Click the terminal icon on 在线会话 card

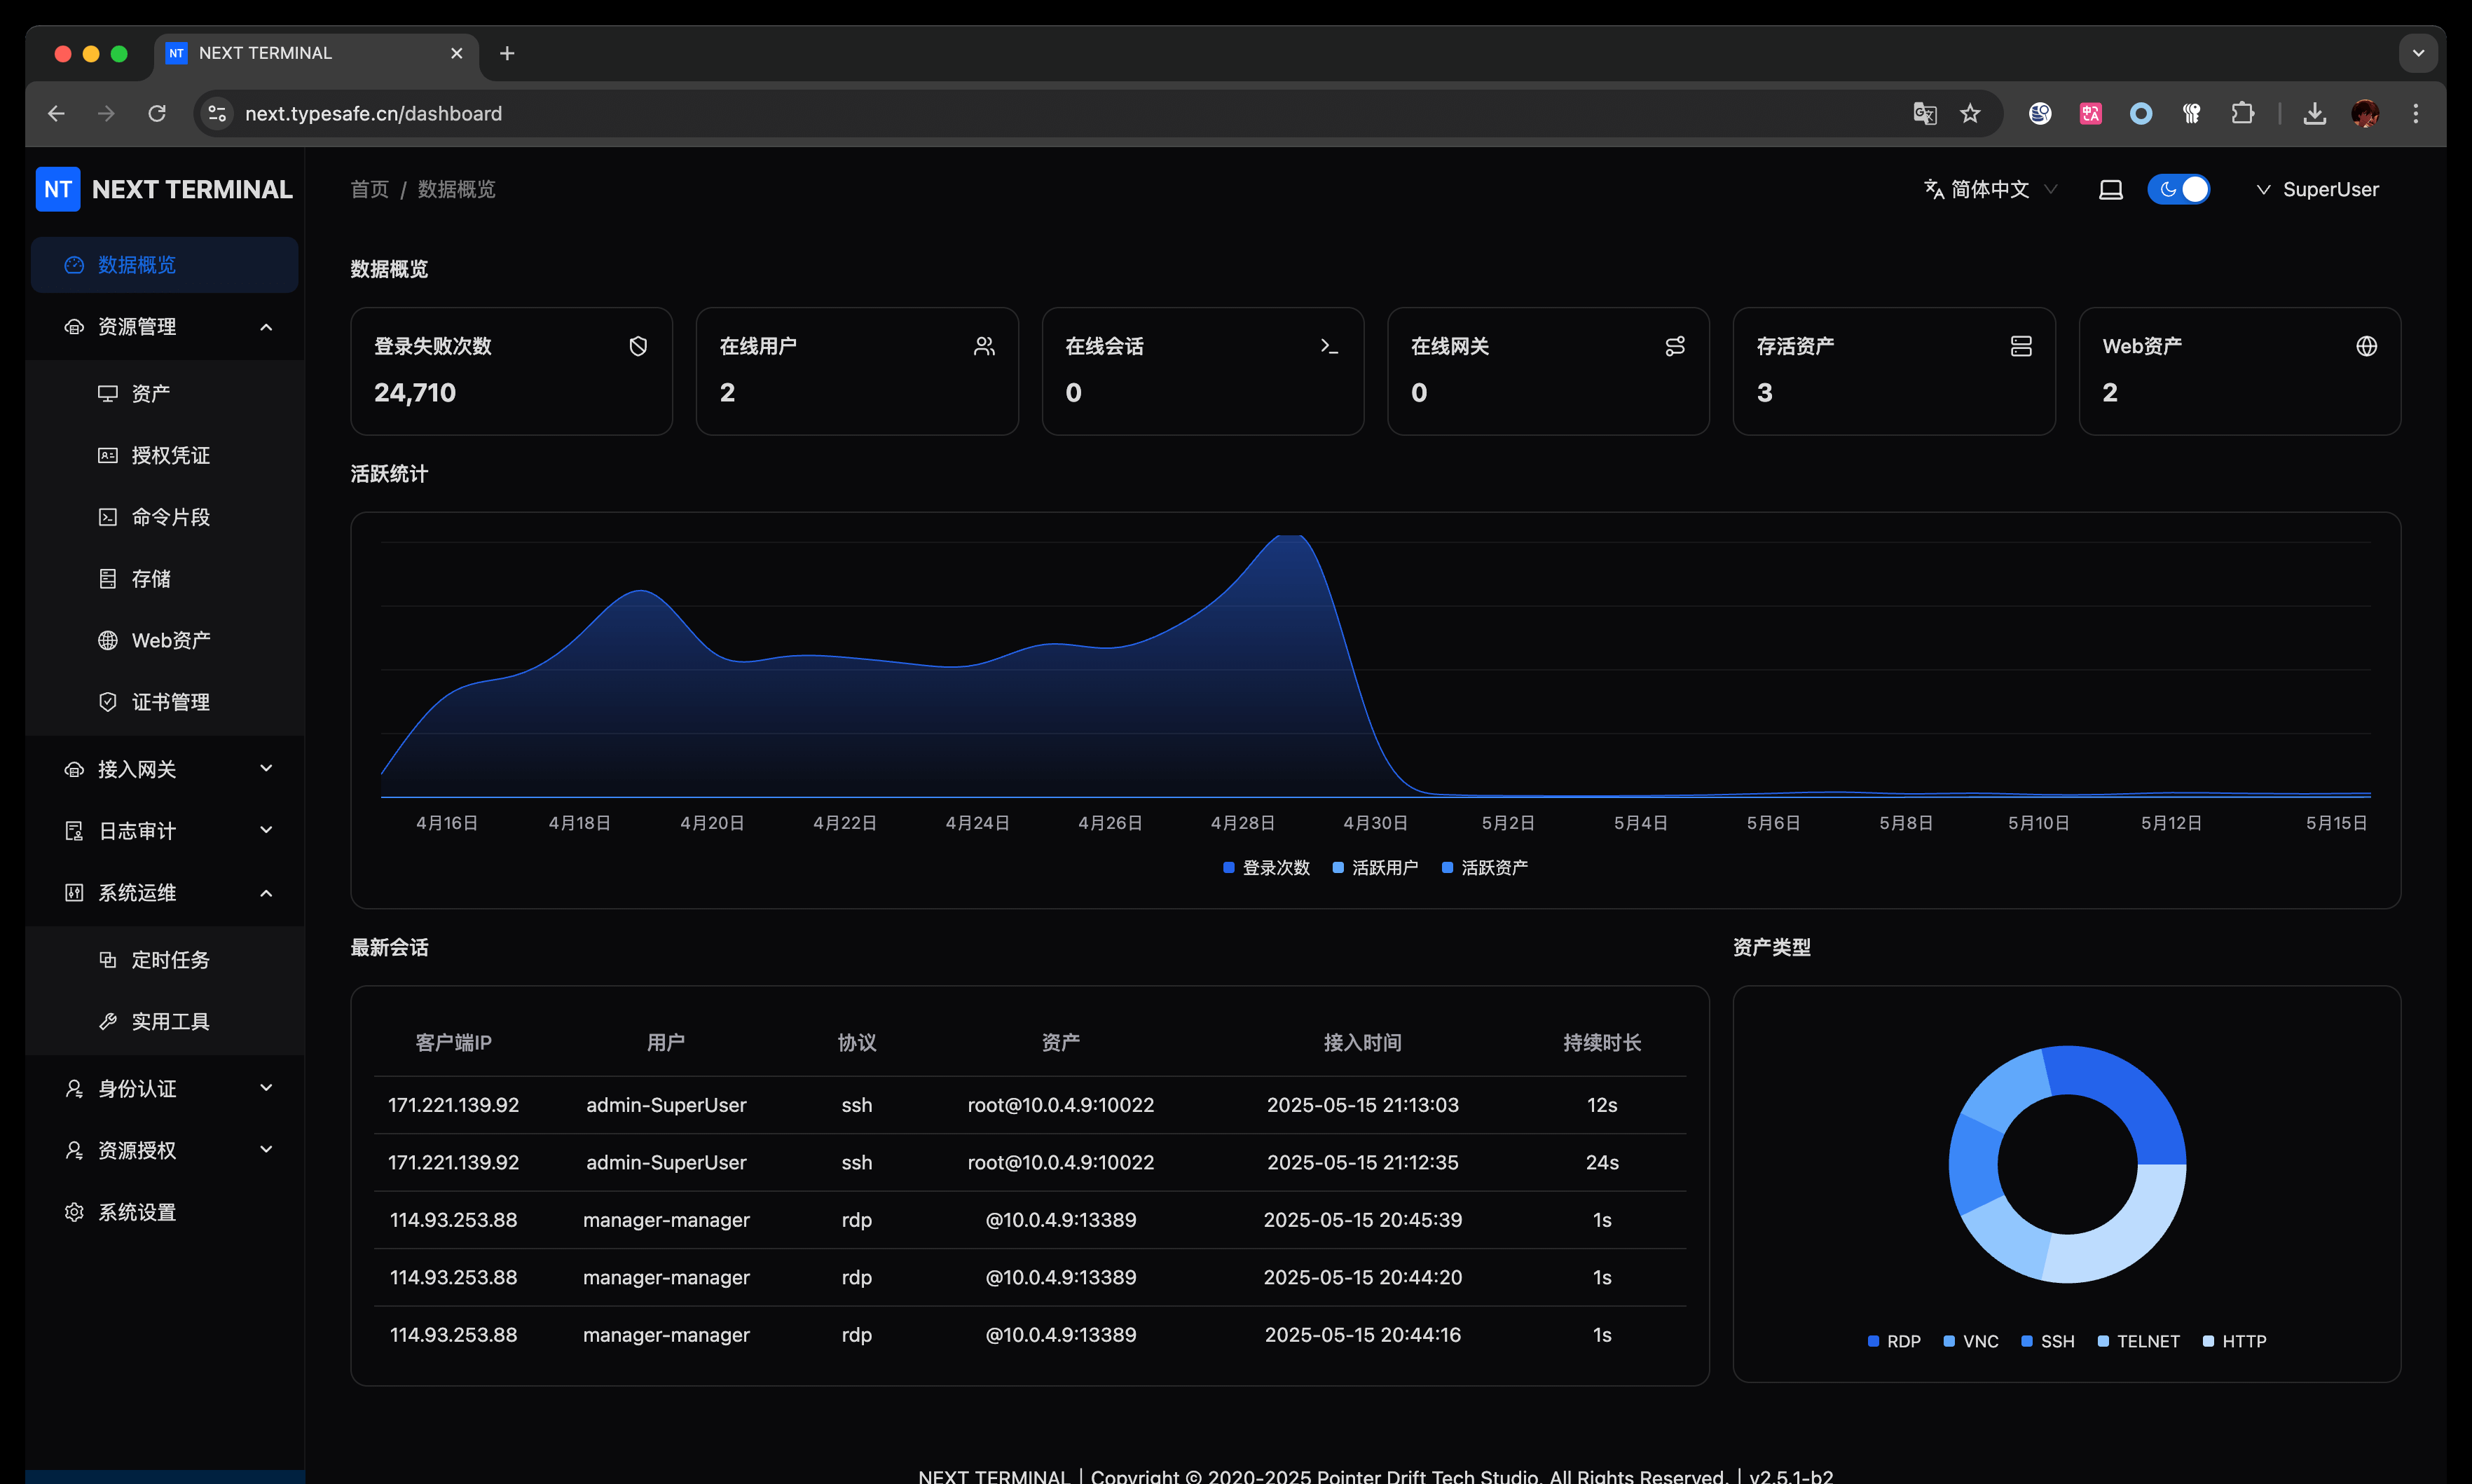click(x=1329, y=346)
